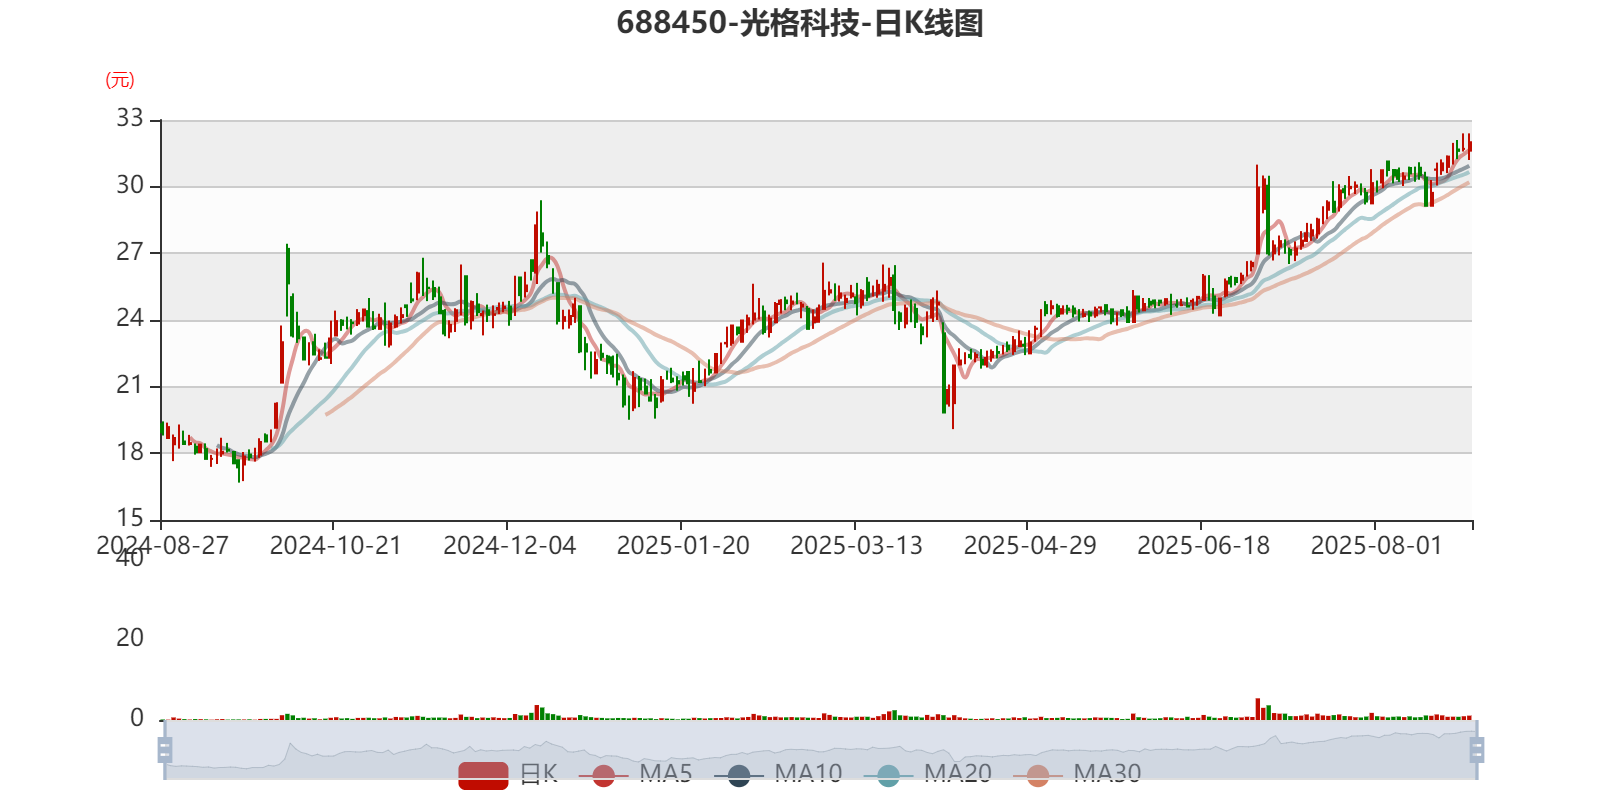Click the 2025-01-20 date axis label
Screen dimensions: 1600x800
click(683, 546)
